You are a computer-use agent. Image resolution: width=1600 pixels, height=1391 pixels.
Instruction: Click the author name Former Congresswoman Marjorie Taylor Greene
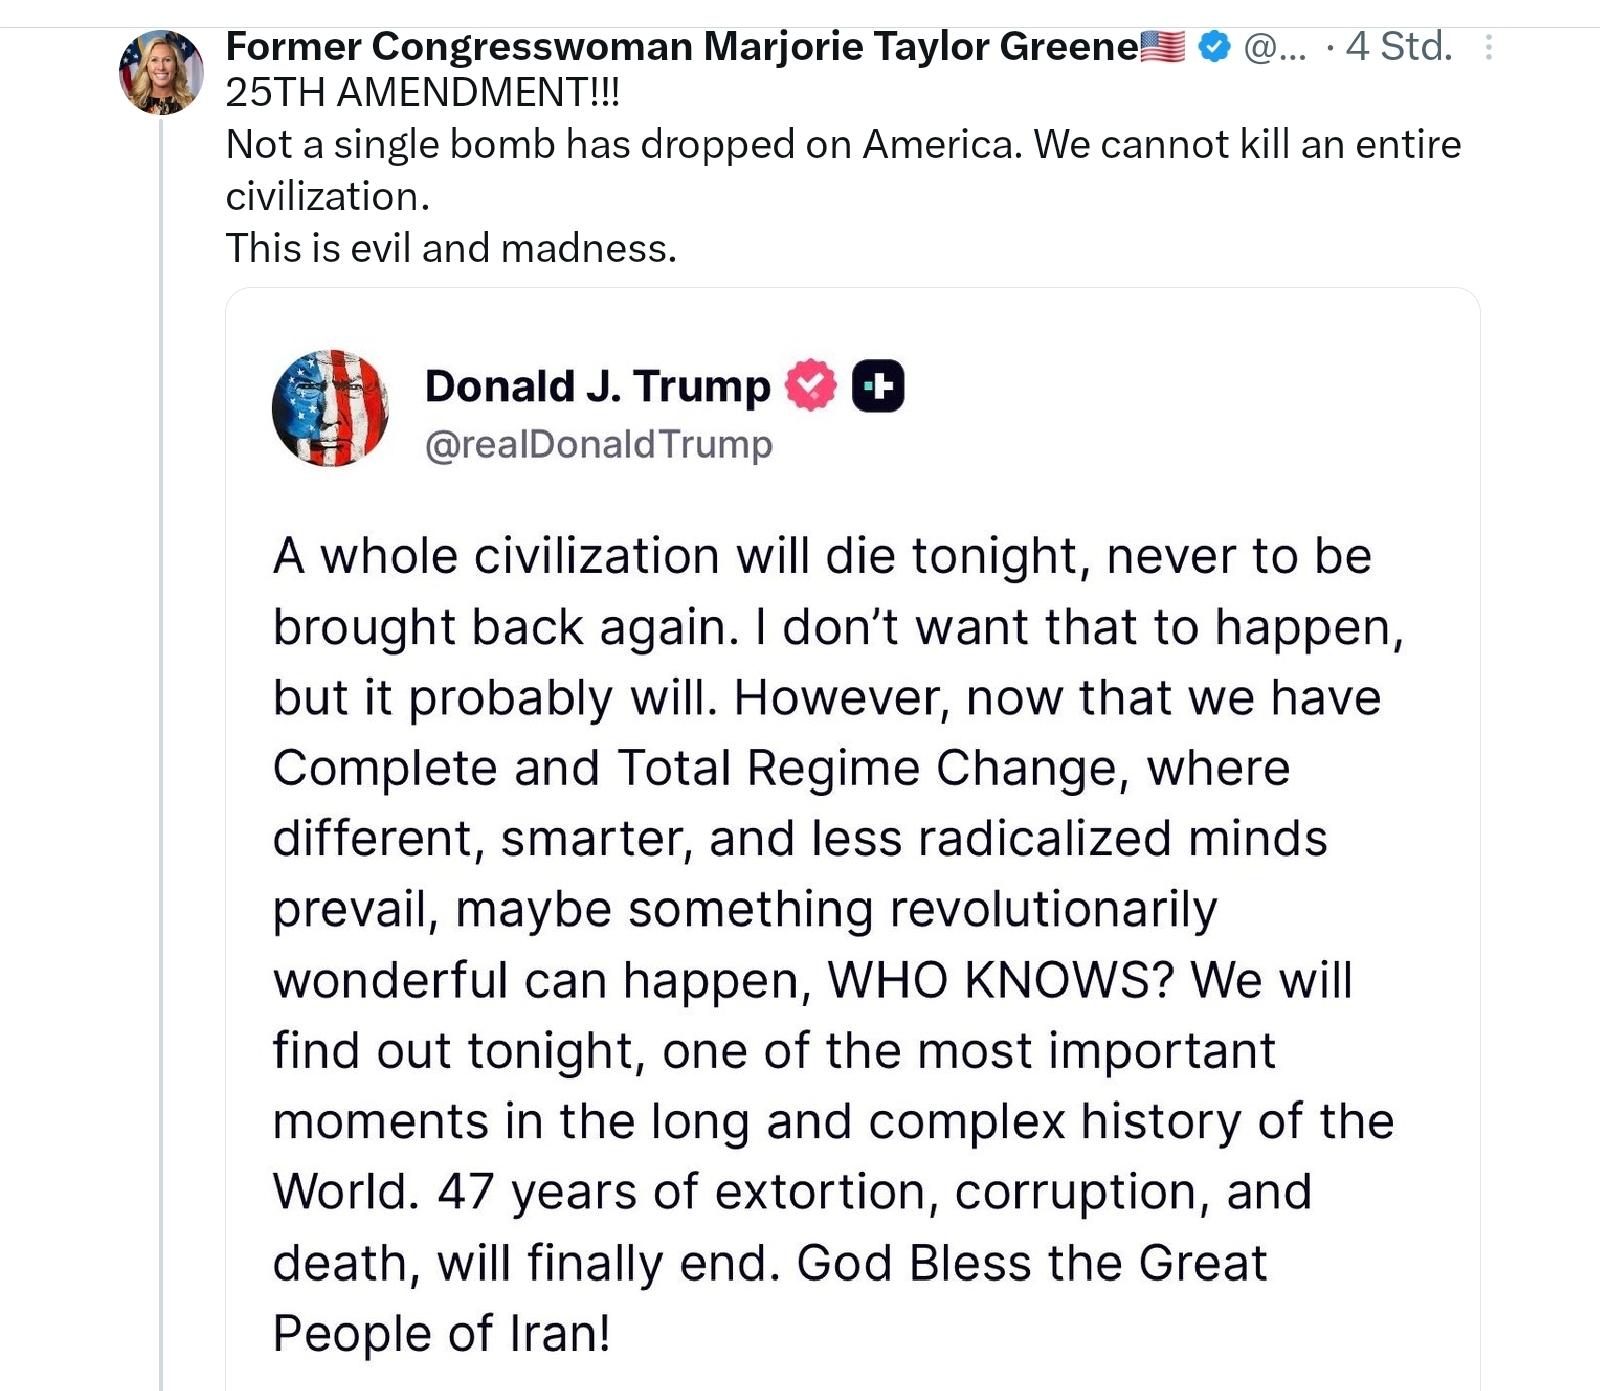681,47
